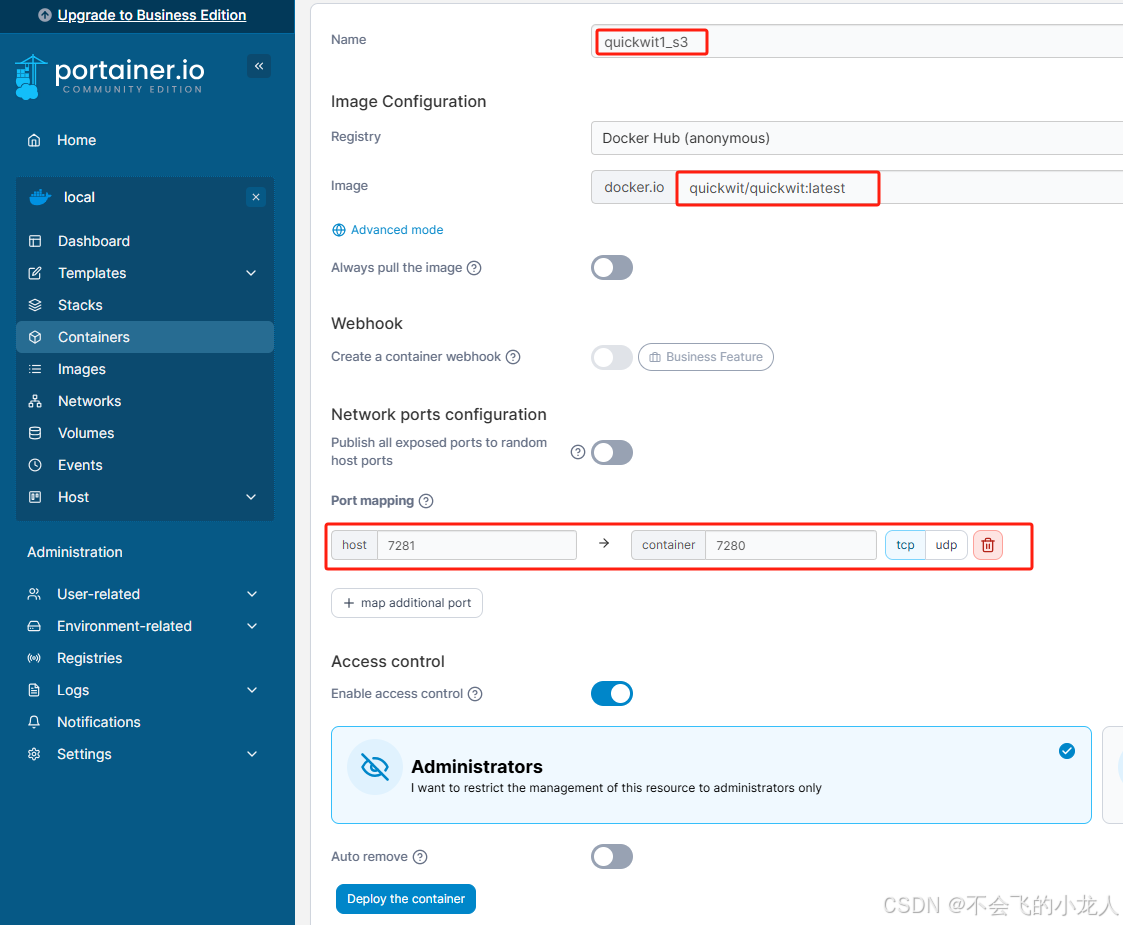1123x925 pixels.
Task: Click map additional port button
Action: [407, 603]
